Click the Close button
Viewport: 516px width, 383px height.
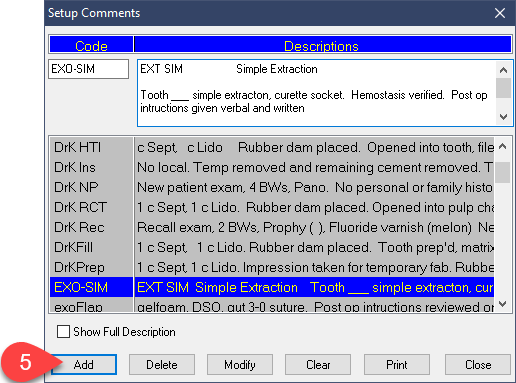478,364
